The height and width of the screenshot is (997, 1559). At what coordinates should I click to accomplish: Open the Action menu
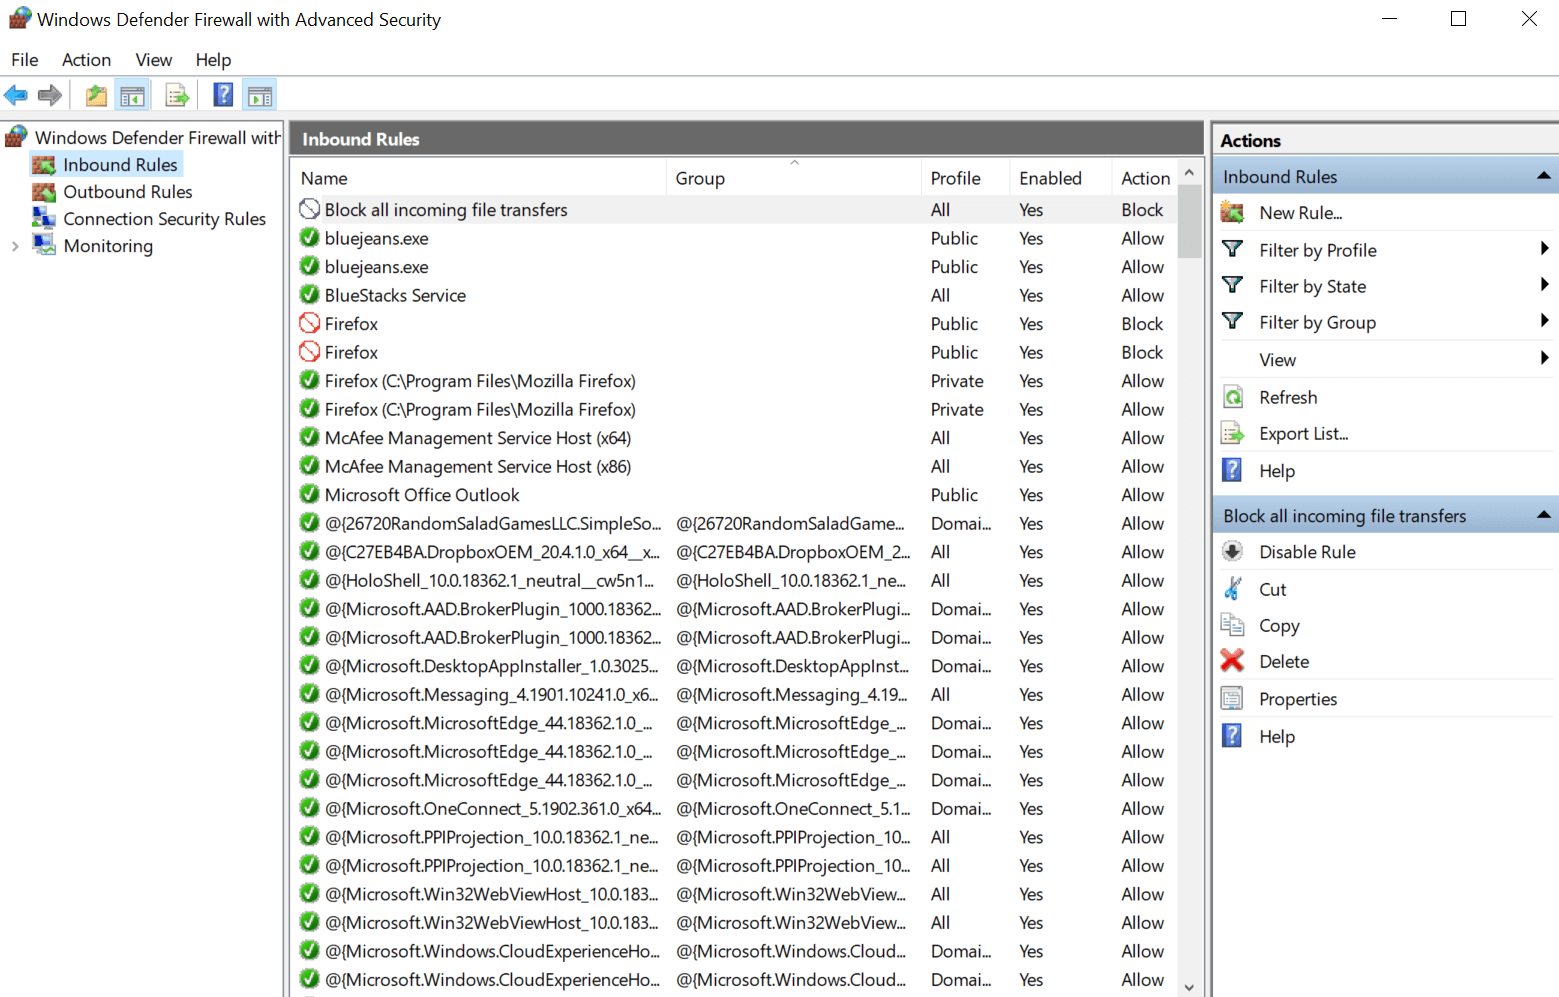point(86,60)
